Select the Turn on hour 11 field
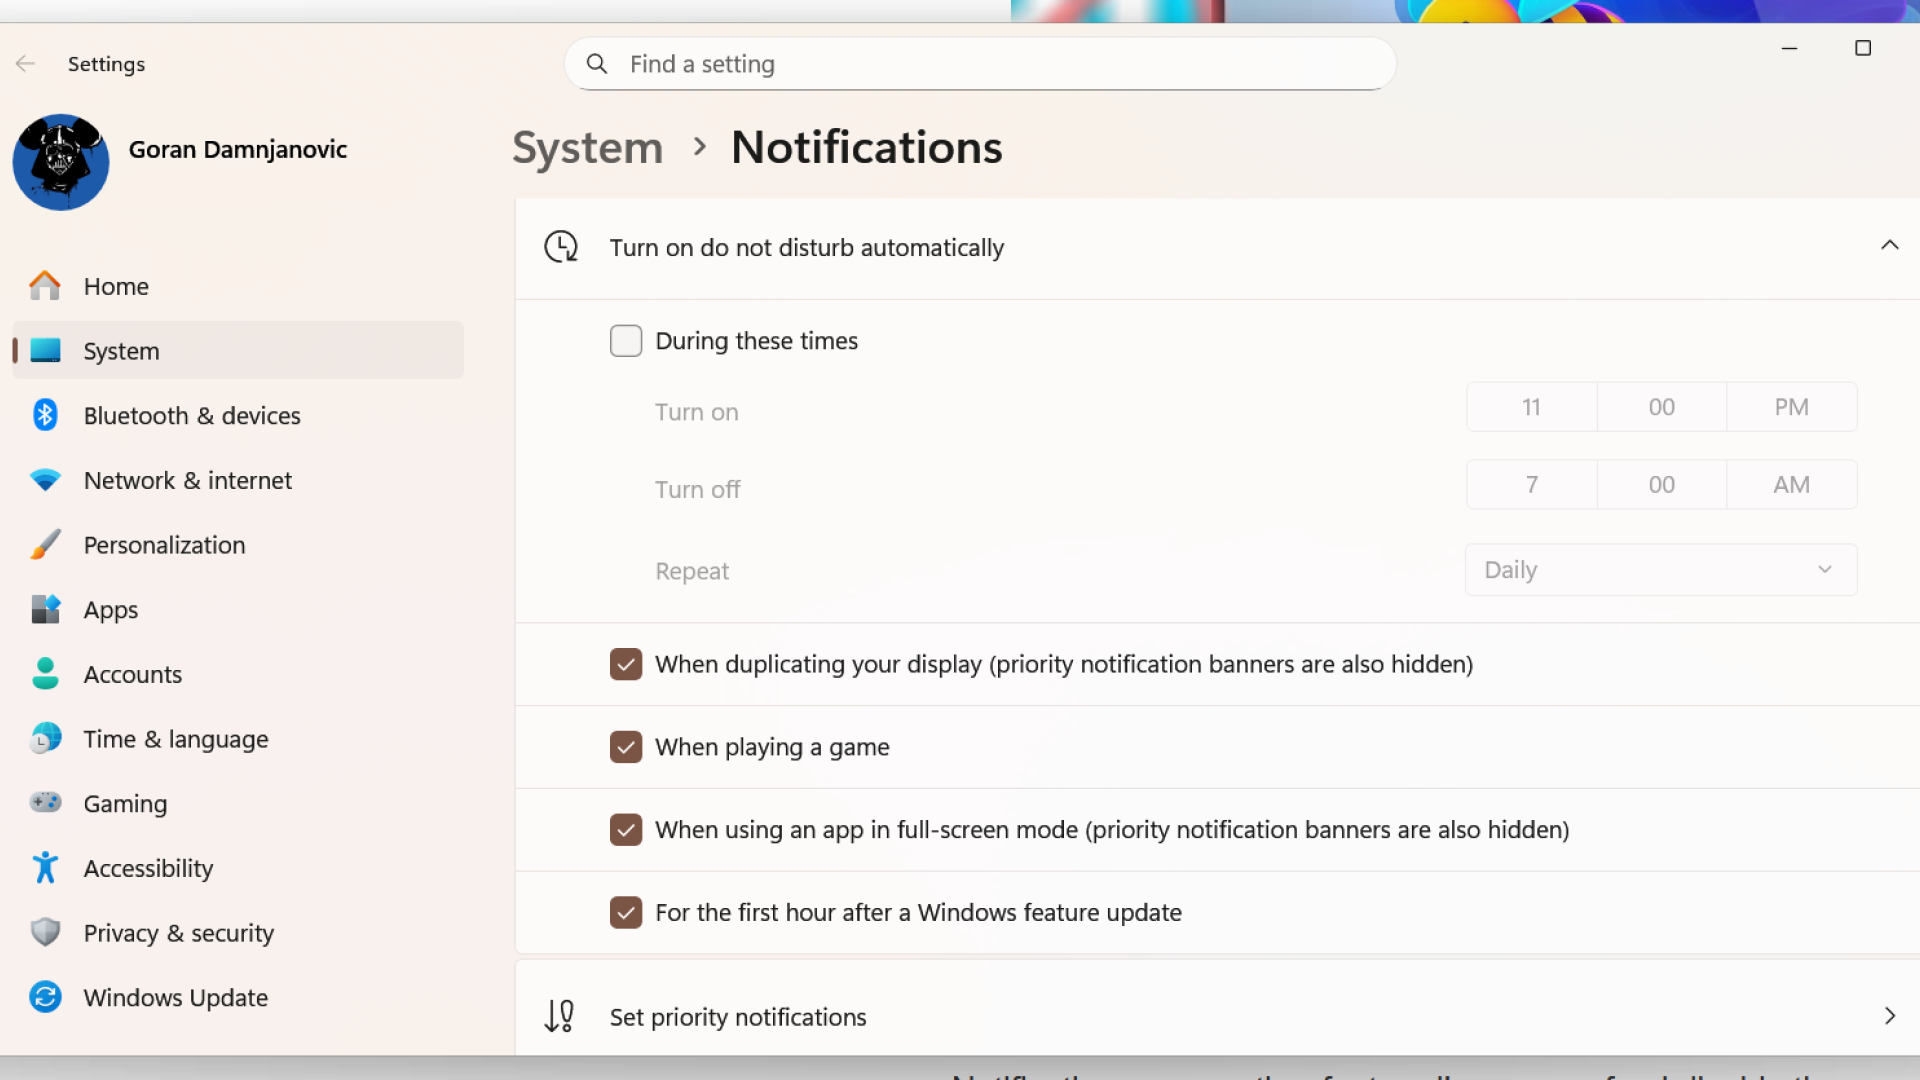The width and height of the screenshot is (1920, 1080). (x=1531, y=407)
